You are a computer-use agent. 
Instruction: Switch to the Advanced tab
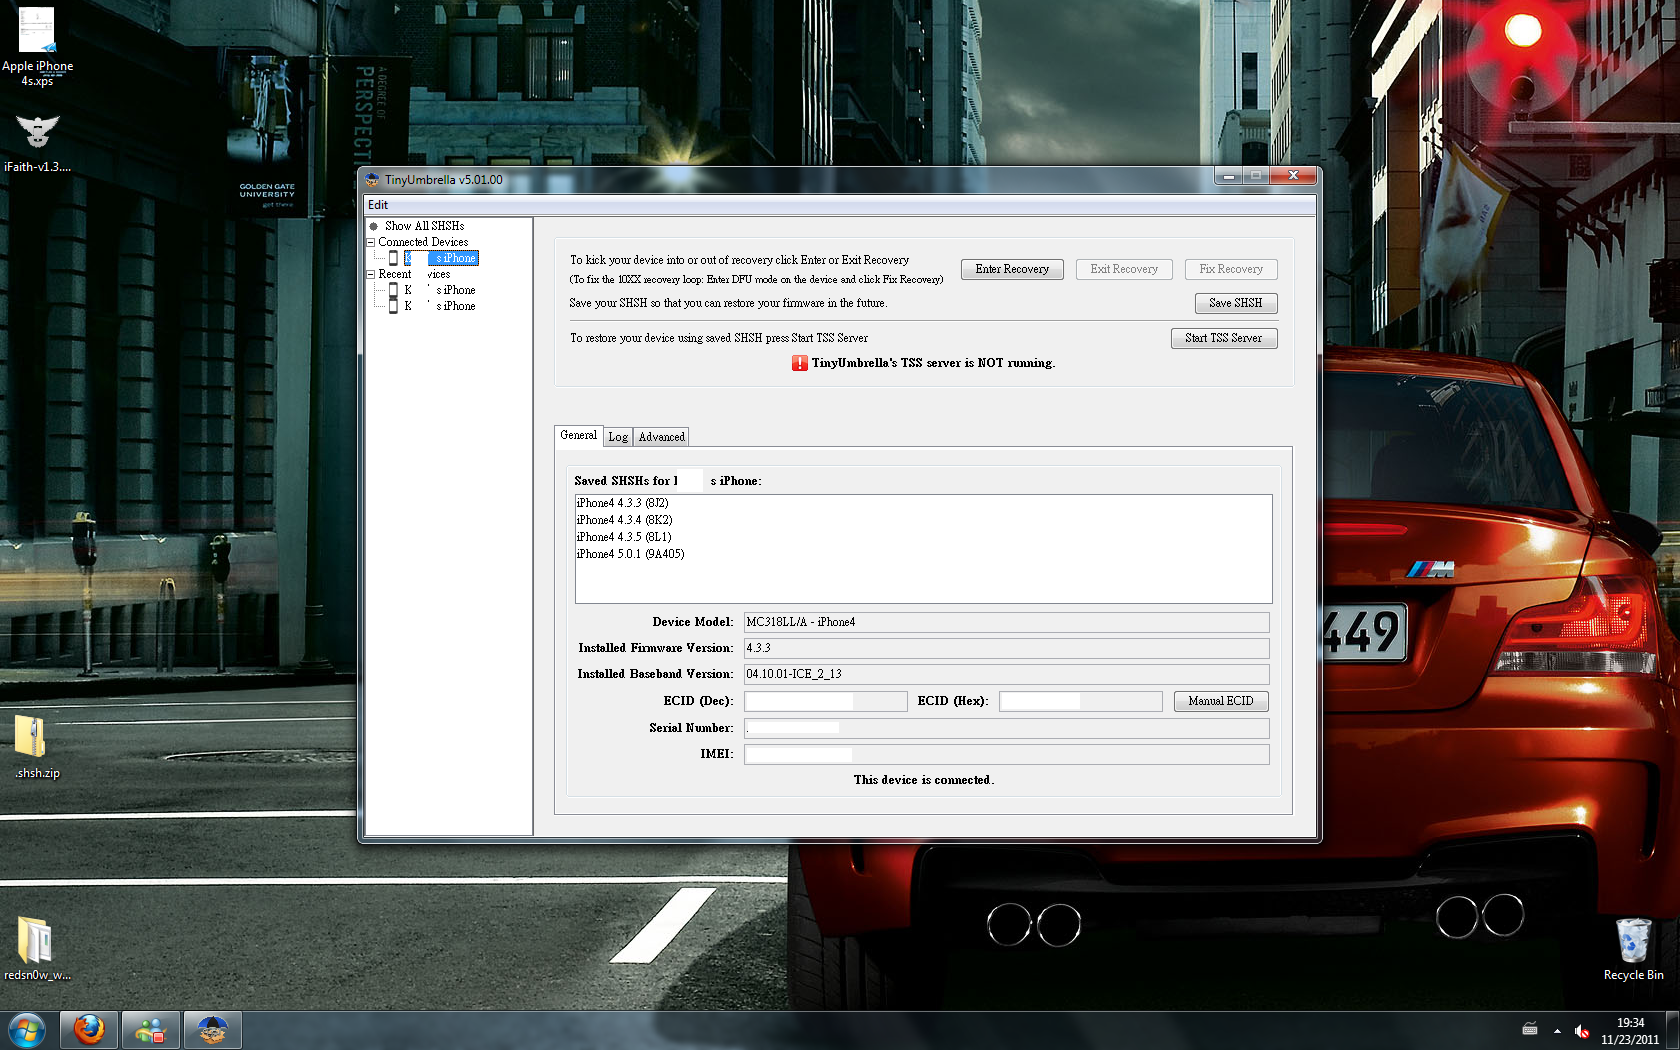662,437
